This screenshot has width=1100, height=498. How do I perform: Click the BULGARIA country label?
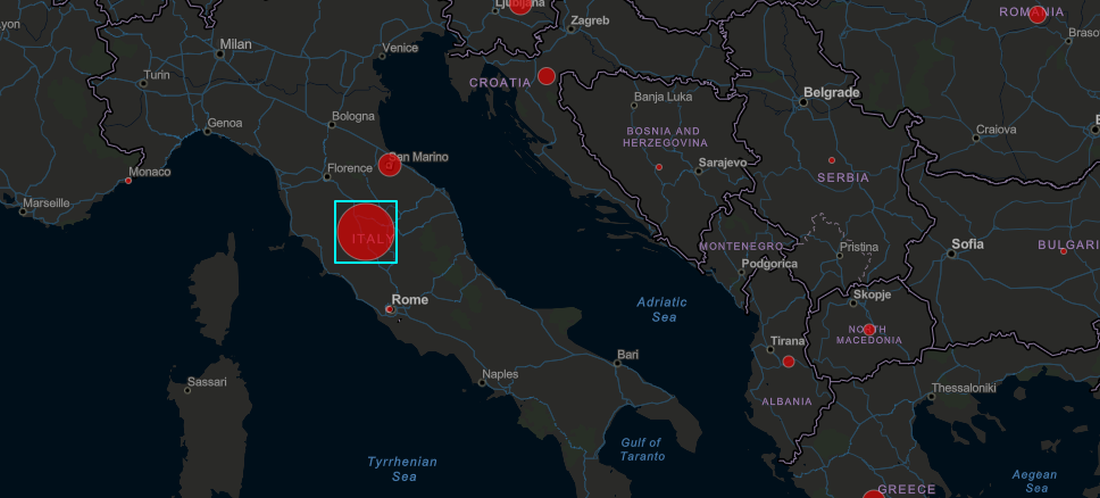[1068, 245]
